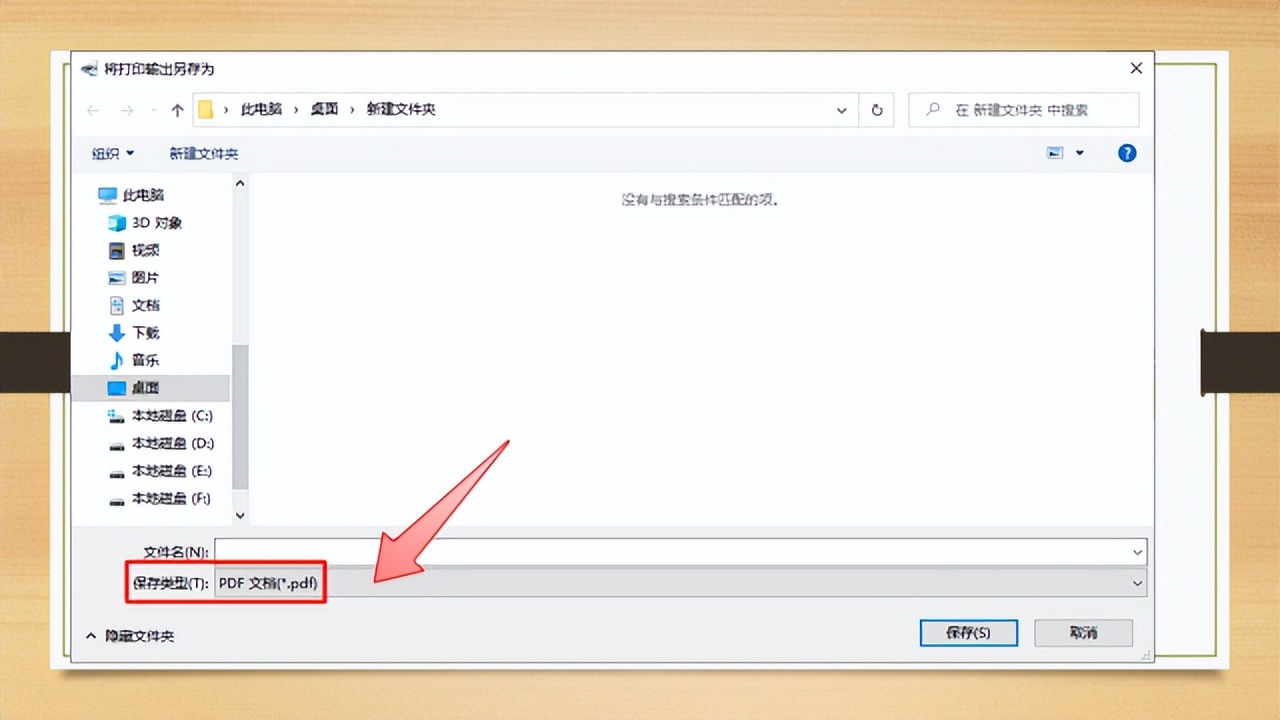Viewport: 1280px width, 720px height.
Task: Open the 组织 menu
Action: [113, 153]
